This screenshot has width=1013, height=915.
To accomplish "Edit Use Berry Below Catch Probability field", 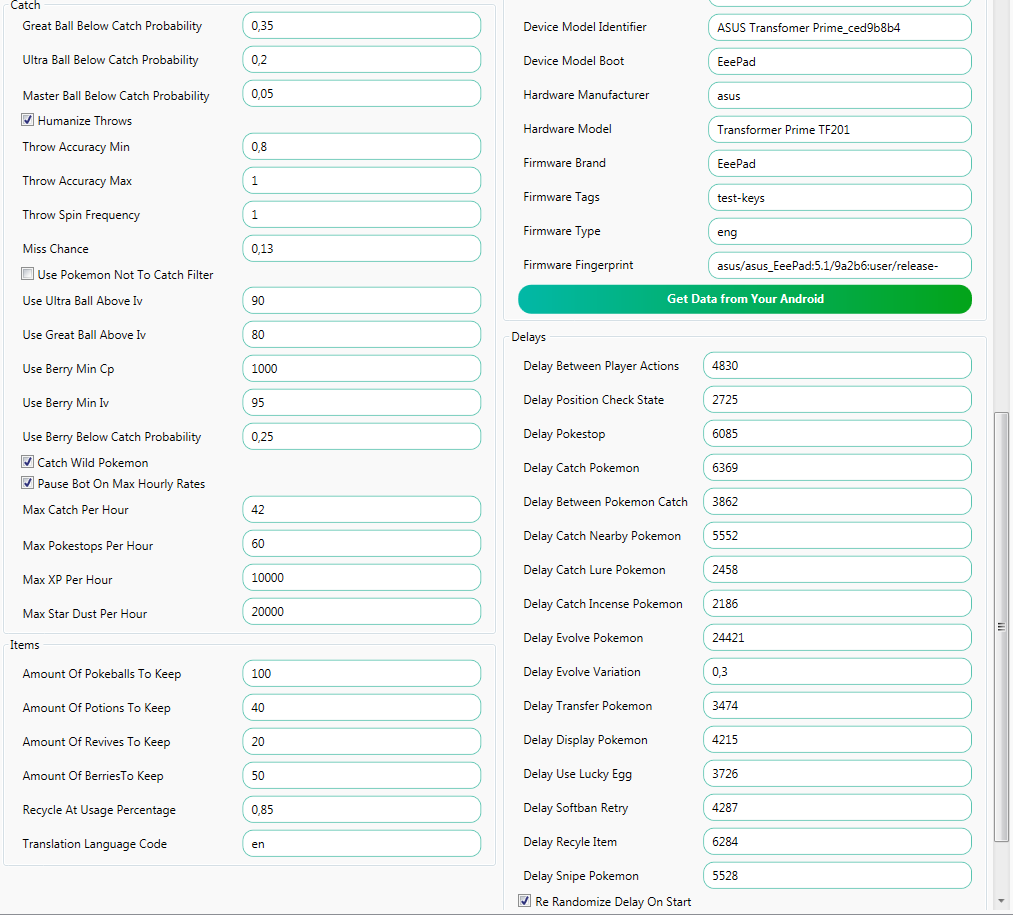I will click(362, 437).
